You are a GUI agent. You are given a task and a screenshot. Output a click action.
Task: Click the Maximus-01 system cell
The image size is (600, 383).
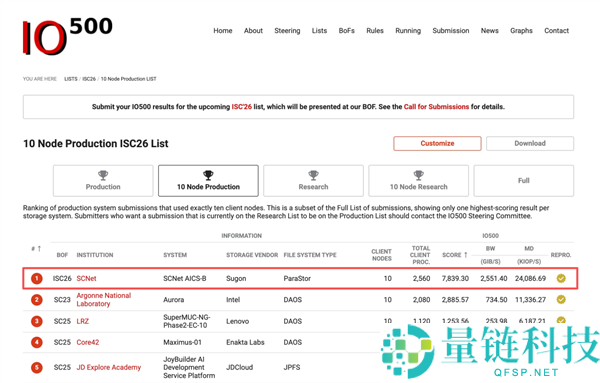pos(182,342)
